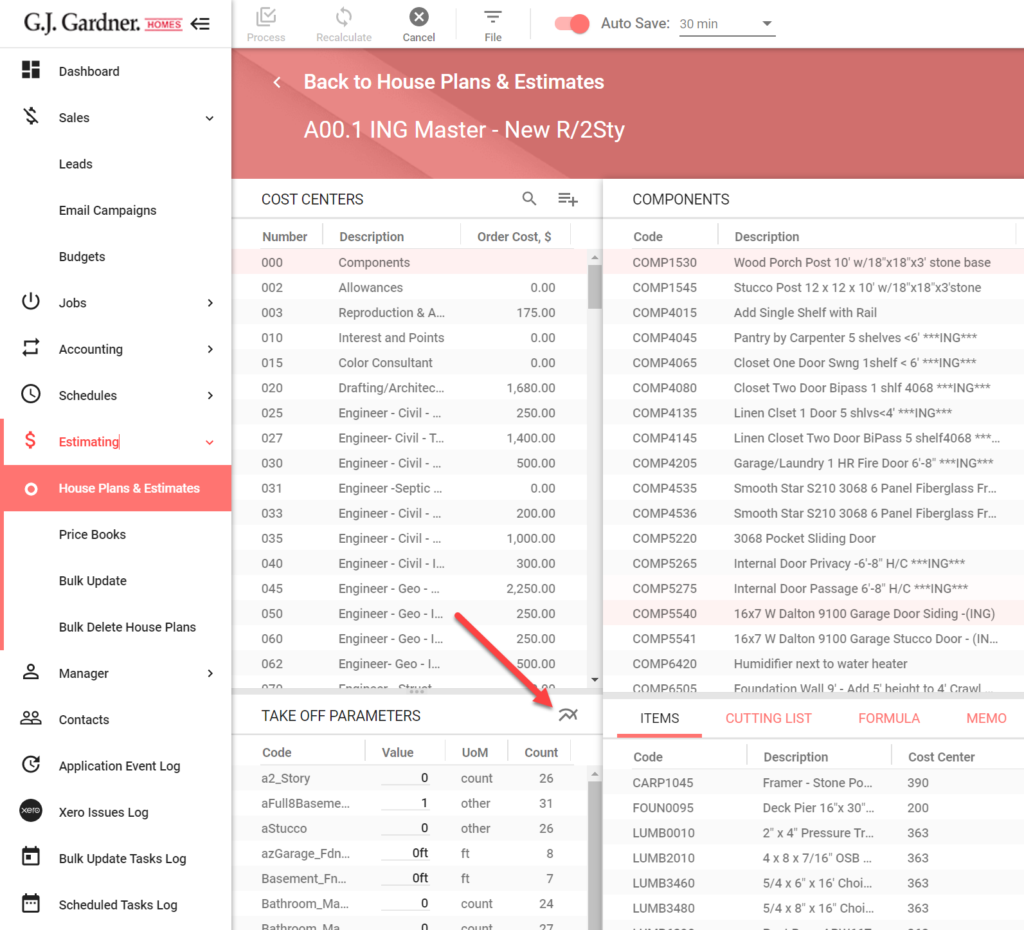
Task: Collapse the sidebar with the arrow menu icon
Action: click(200, 24)
